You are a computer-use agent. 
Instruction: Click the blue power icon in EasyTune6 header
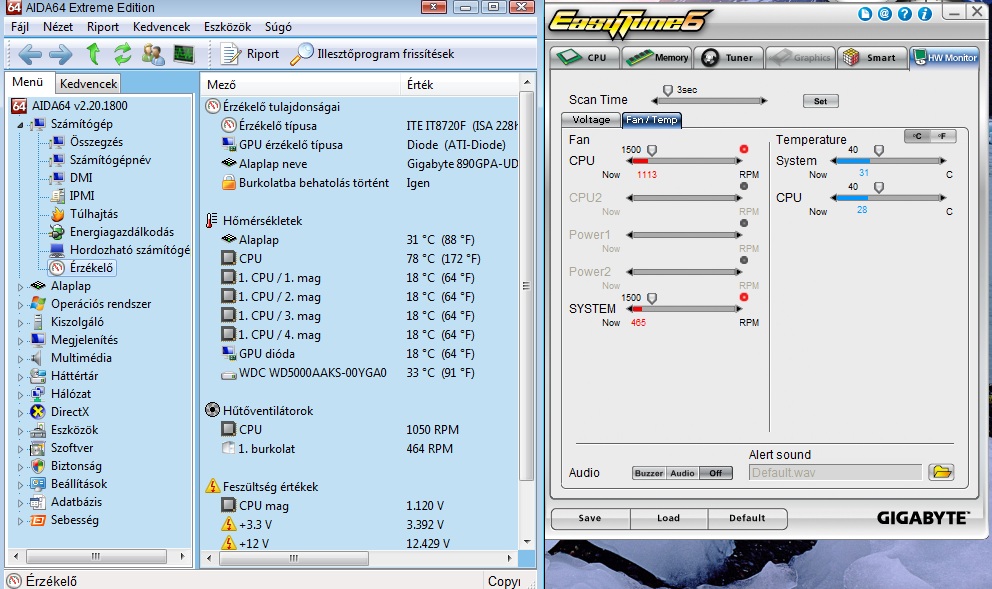pyautogui.click(x=865, y=13)
